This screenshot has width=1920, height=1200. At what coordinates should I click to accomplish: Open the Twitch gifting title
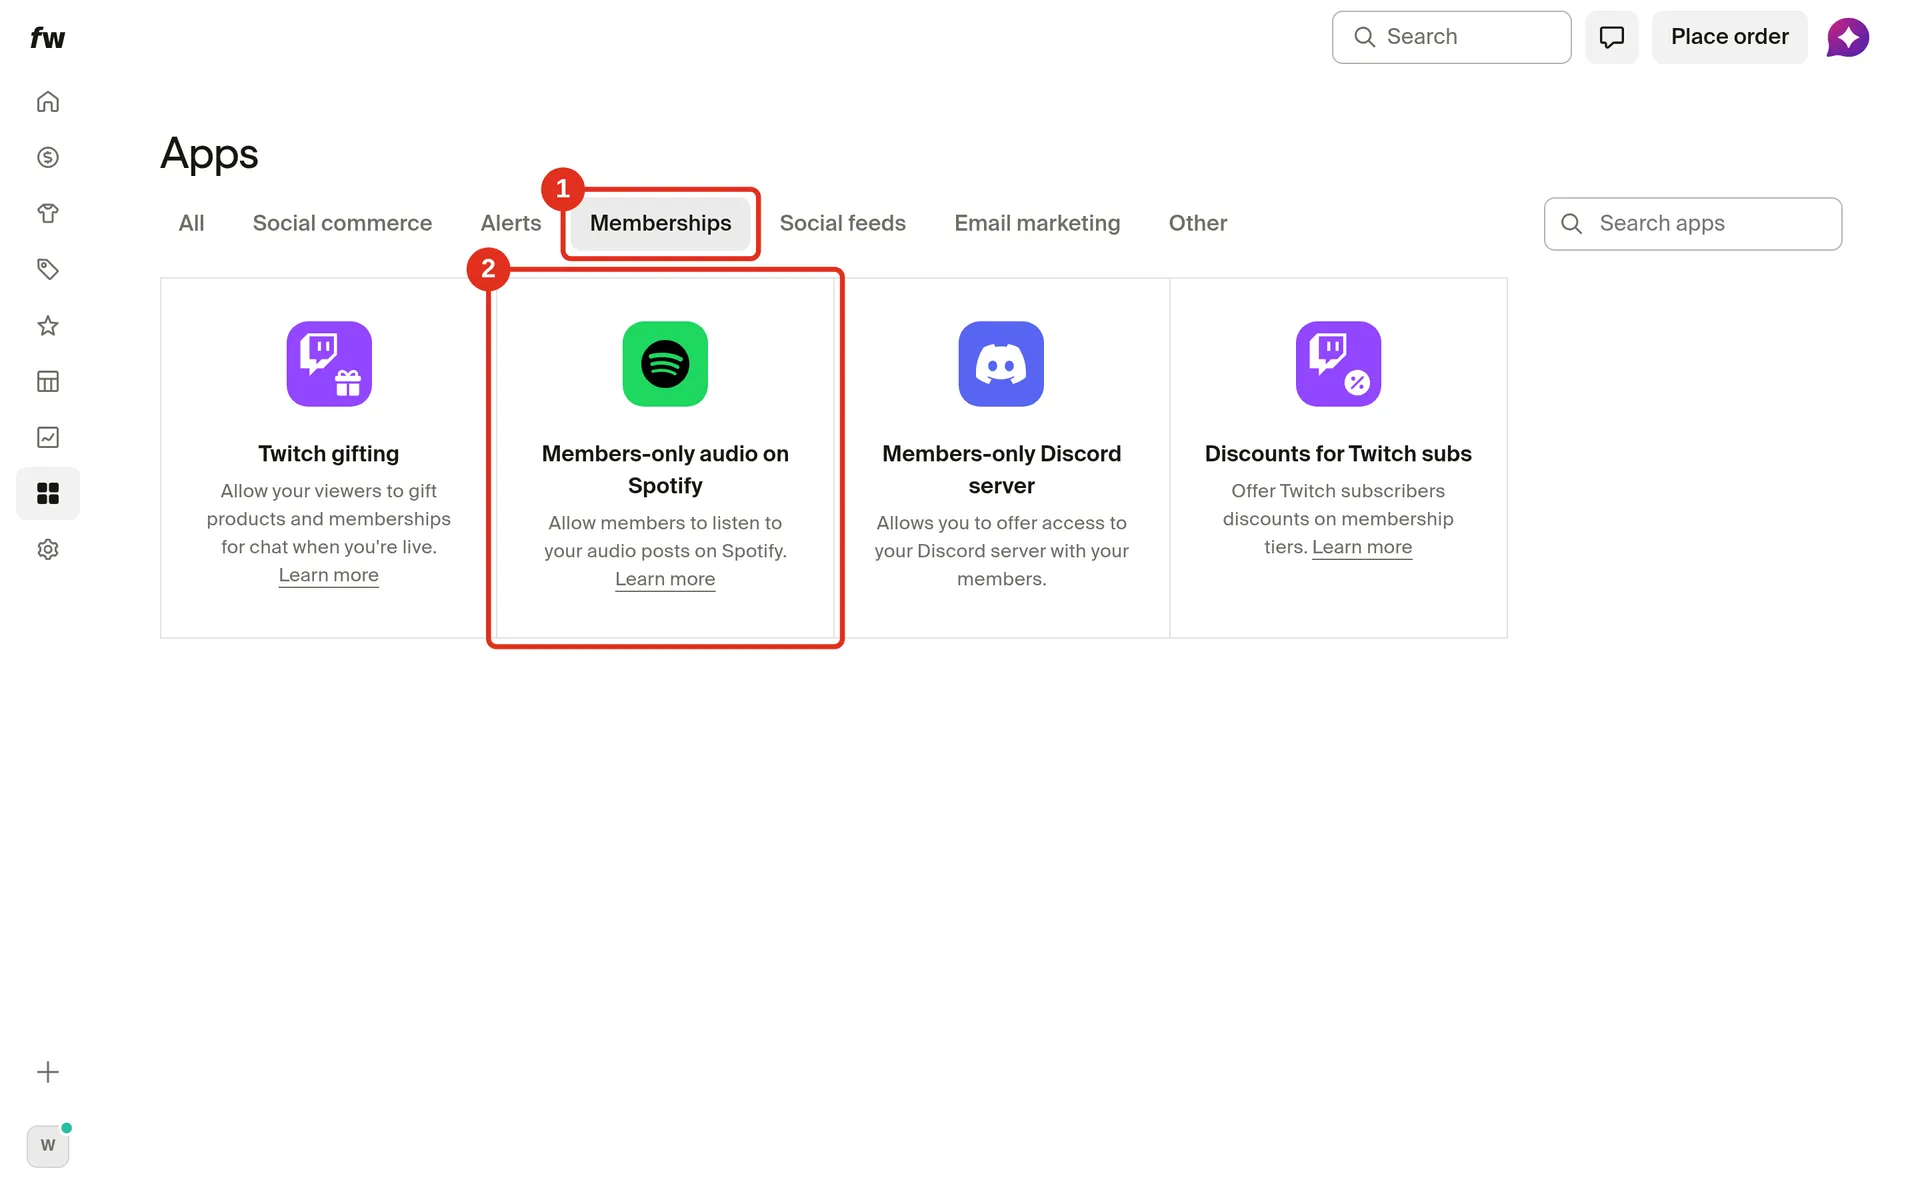328,454
